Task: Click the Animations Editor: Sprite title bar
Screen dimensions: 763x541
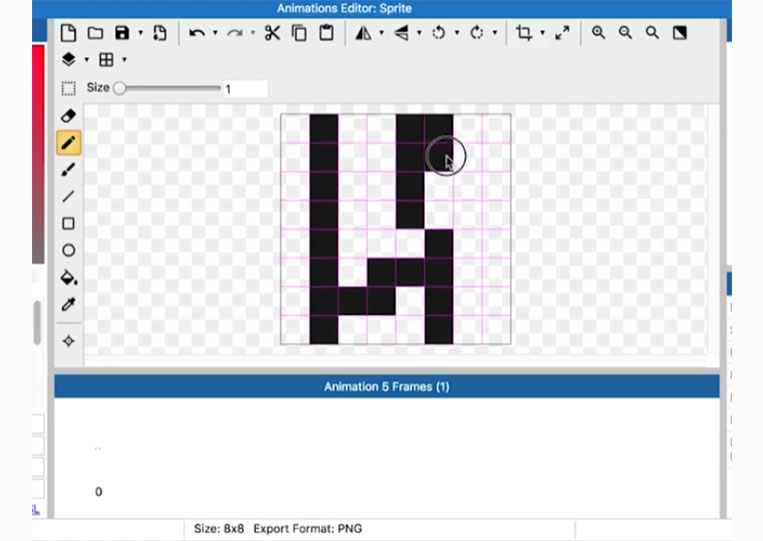Action: coord(382,8)
